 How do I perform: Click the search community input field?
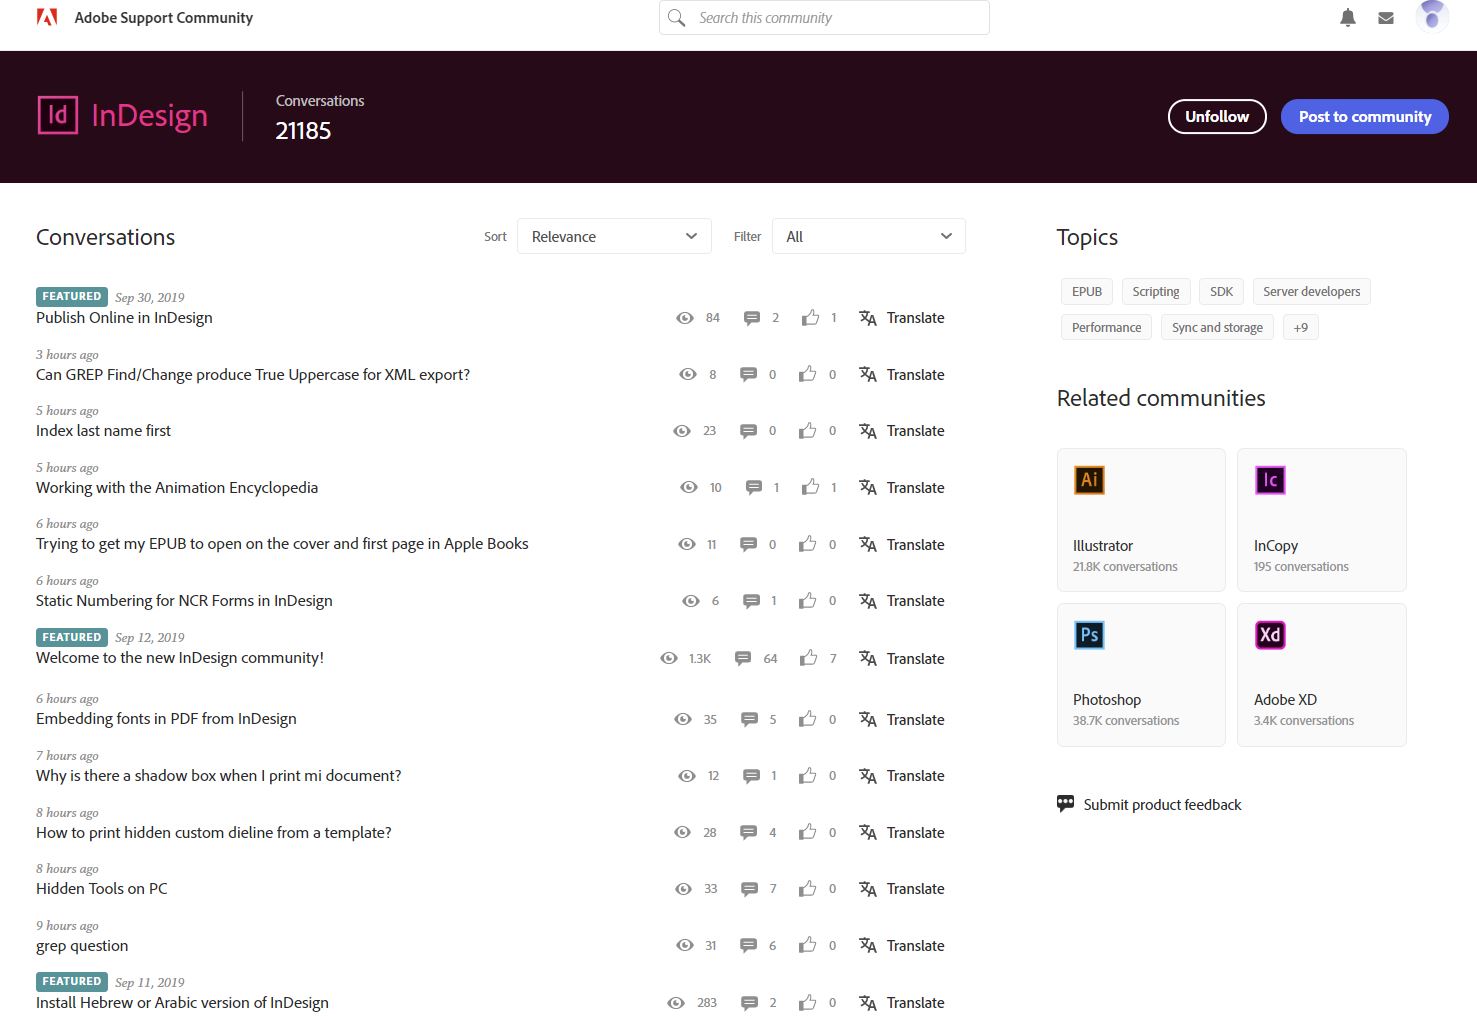823,17
